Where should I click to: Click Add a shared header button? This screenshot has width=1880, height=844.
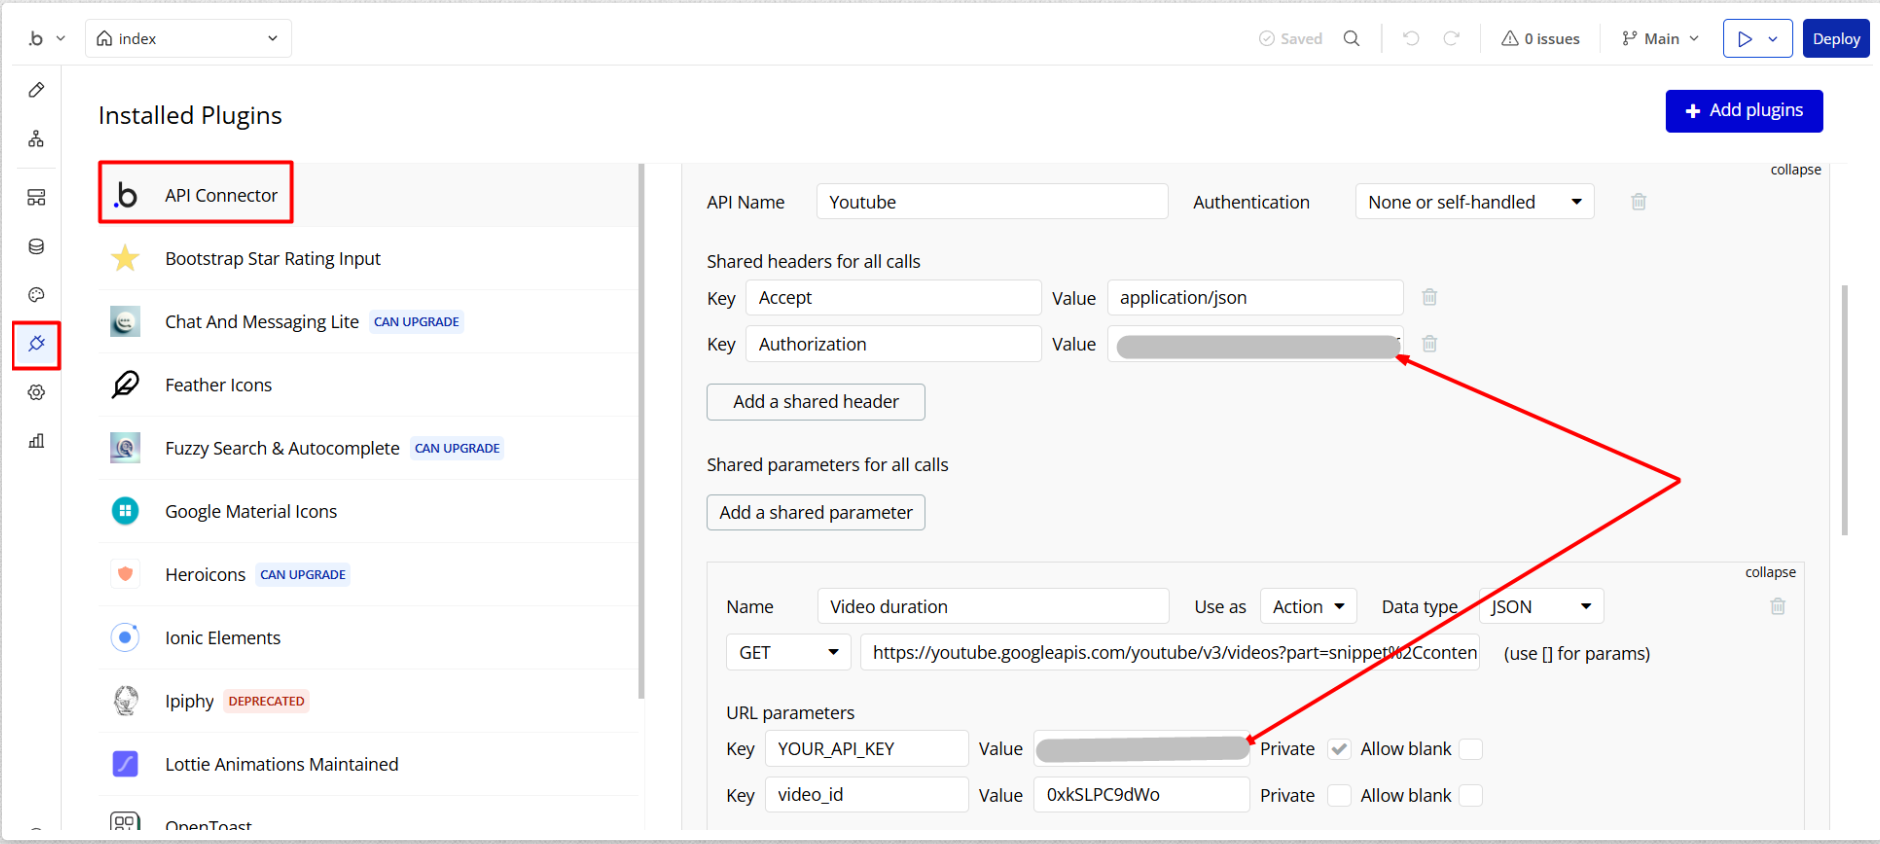(x=815, y=402)
